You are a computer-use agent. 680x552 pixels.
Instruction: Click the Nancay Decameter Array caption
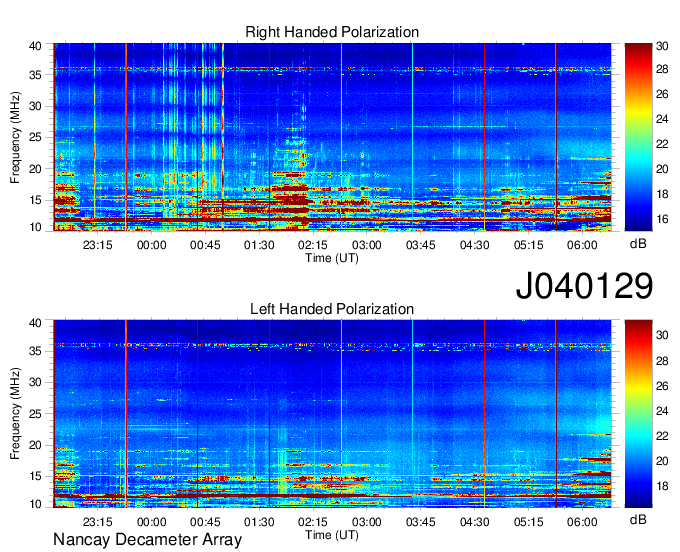click(x=147, y=540)
